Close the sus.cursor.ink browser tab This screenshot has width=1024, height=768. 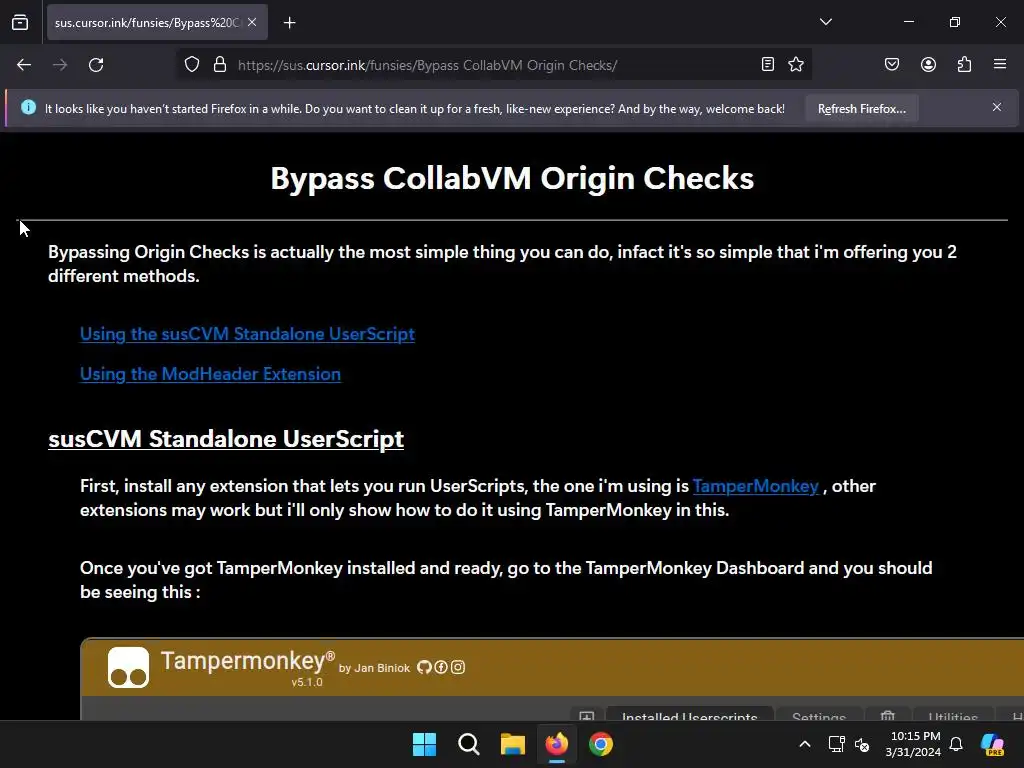click(252, 23)
